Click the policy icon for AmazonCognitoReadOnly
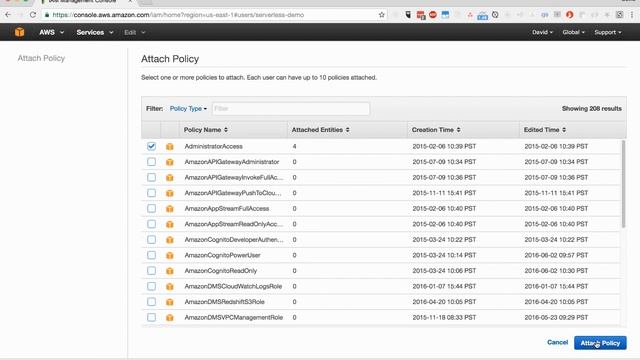This screenshot has width=640, height=360. 170,271
